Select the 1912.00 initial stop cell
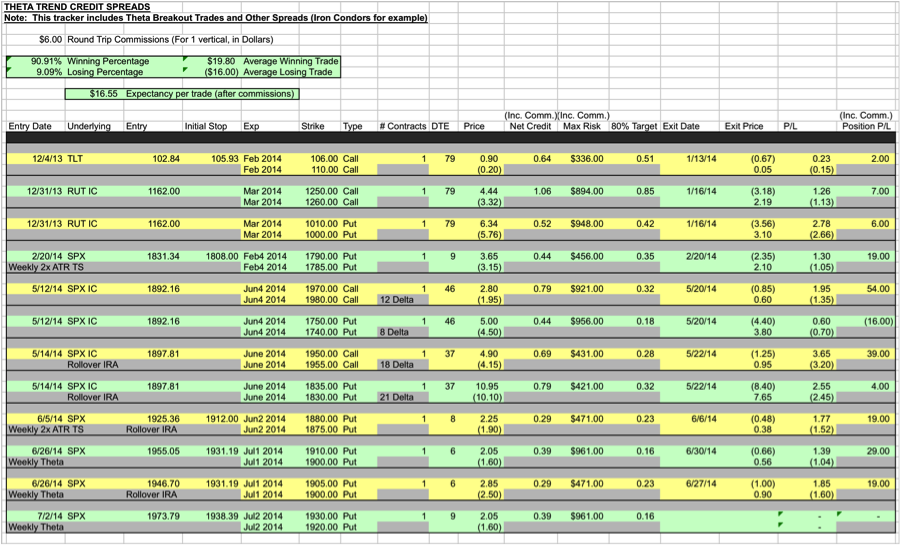901x545 pixels. tap(222, 419)
